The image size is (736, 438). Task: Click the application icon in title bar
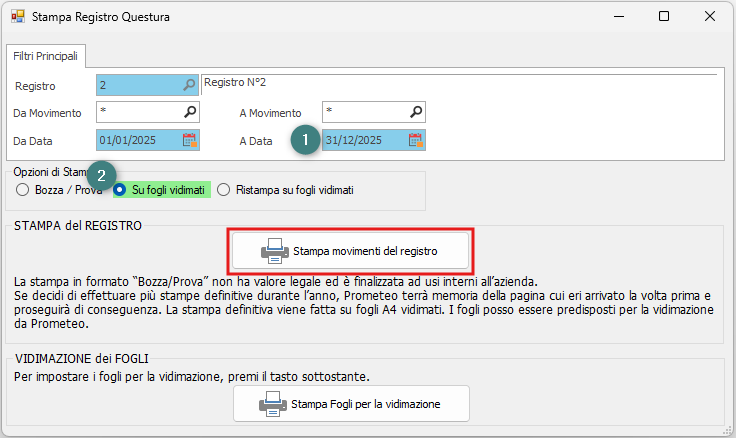coord(17,17)
